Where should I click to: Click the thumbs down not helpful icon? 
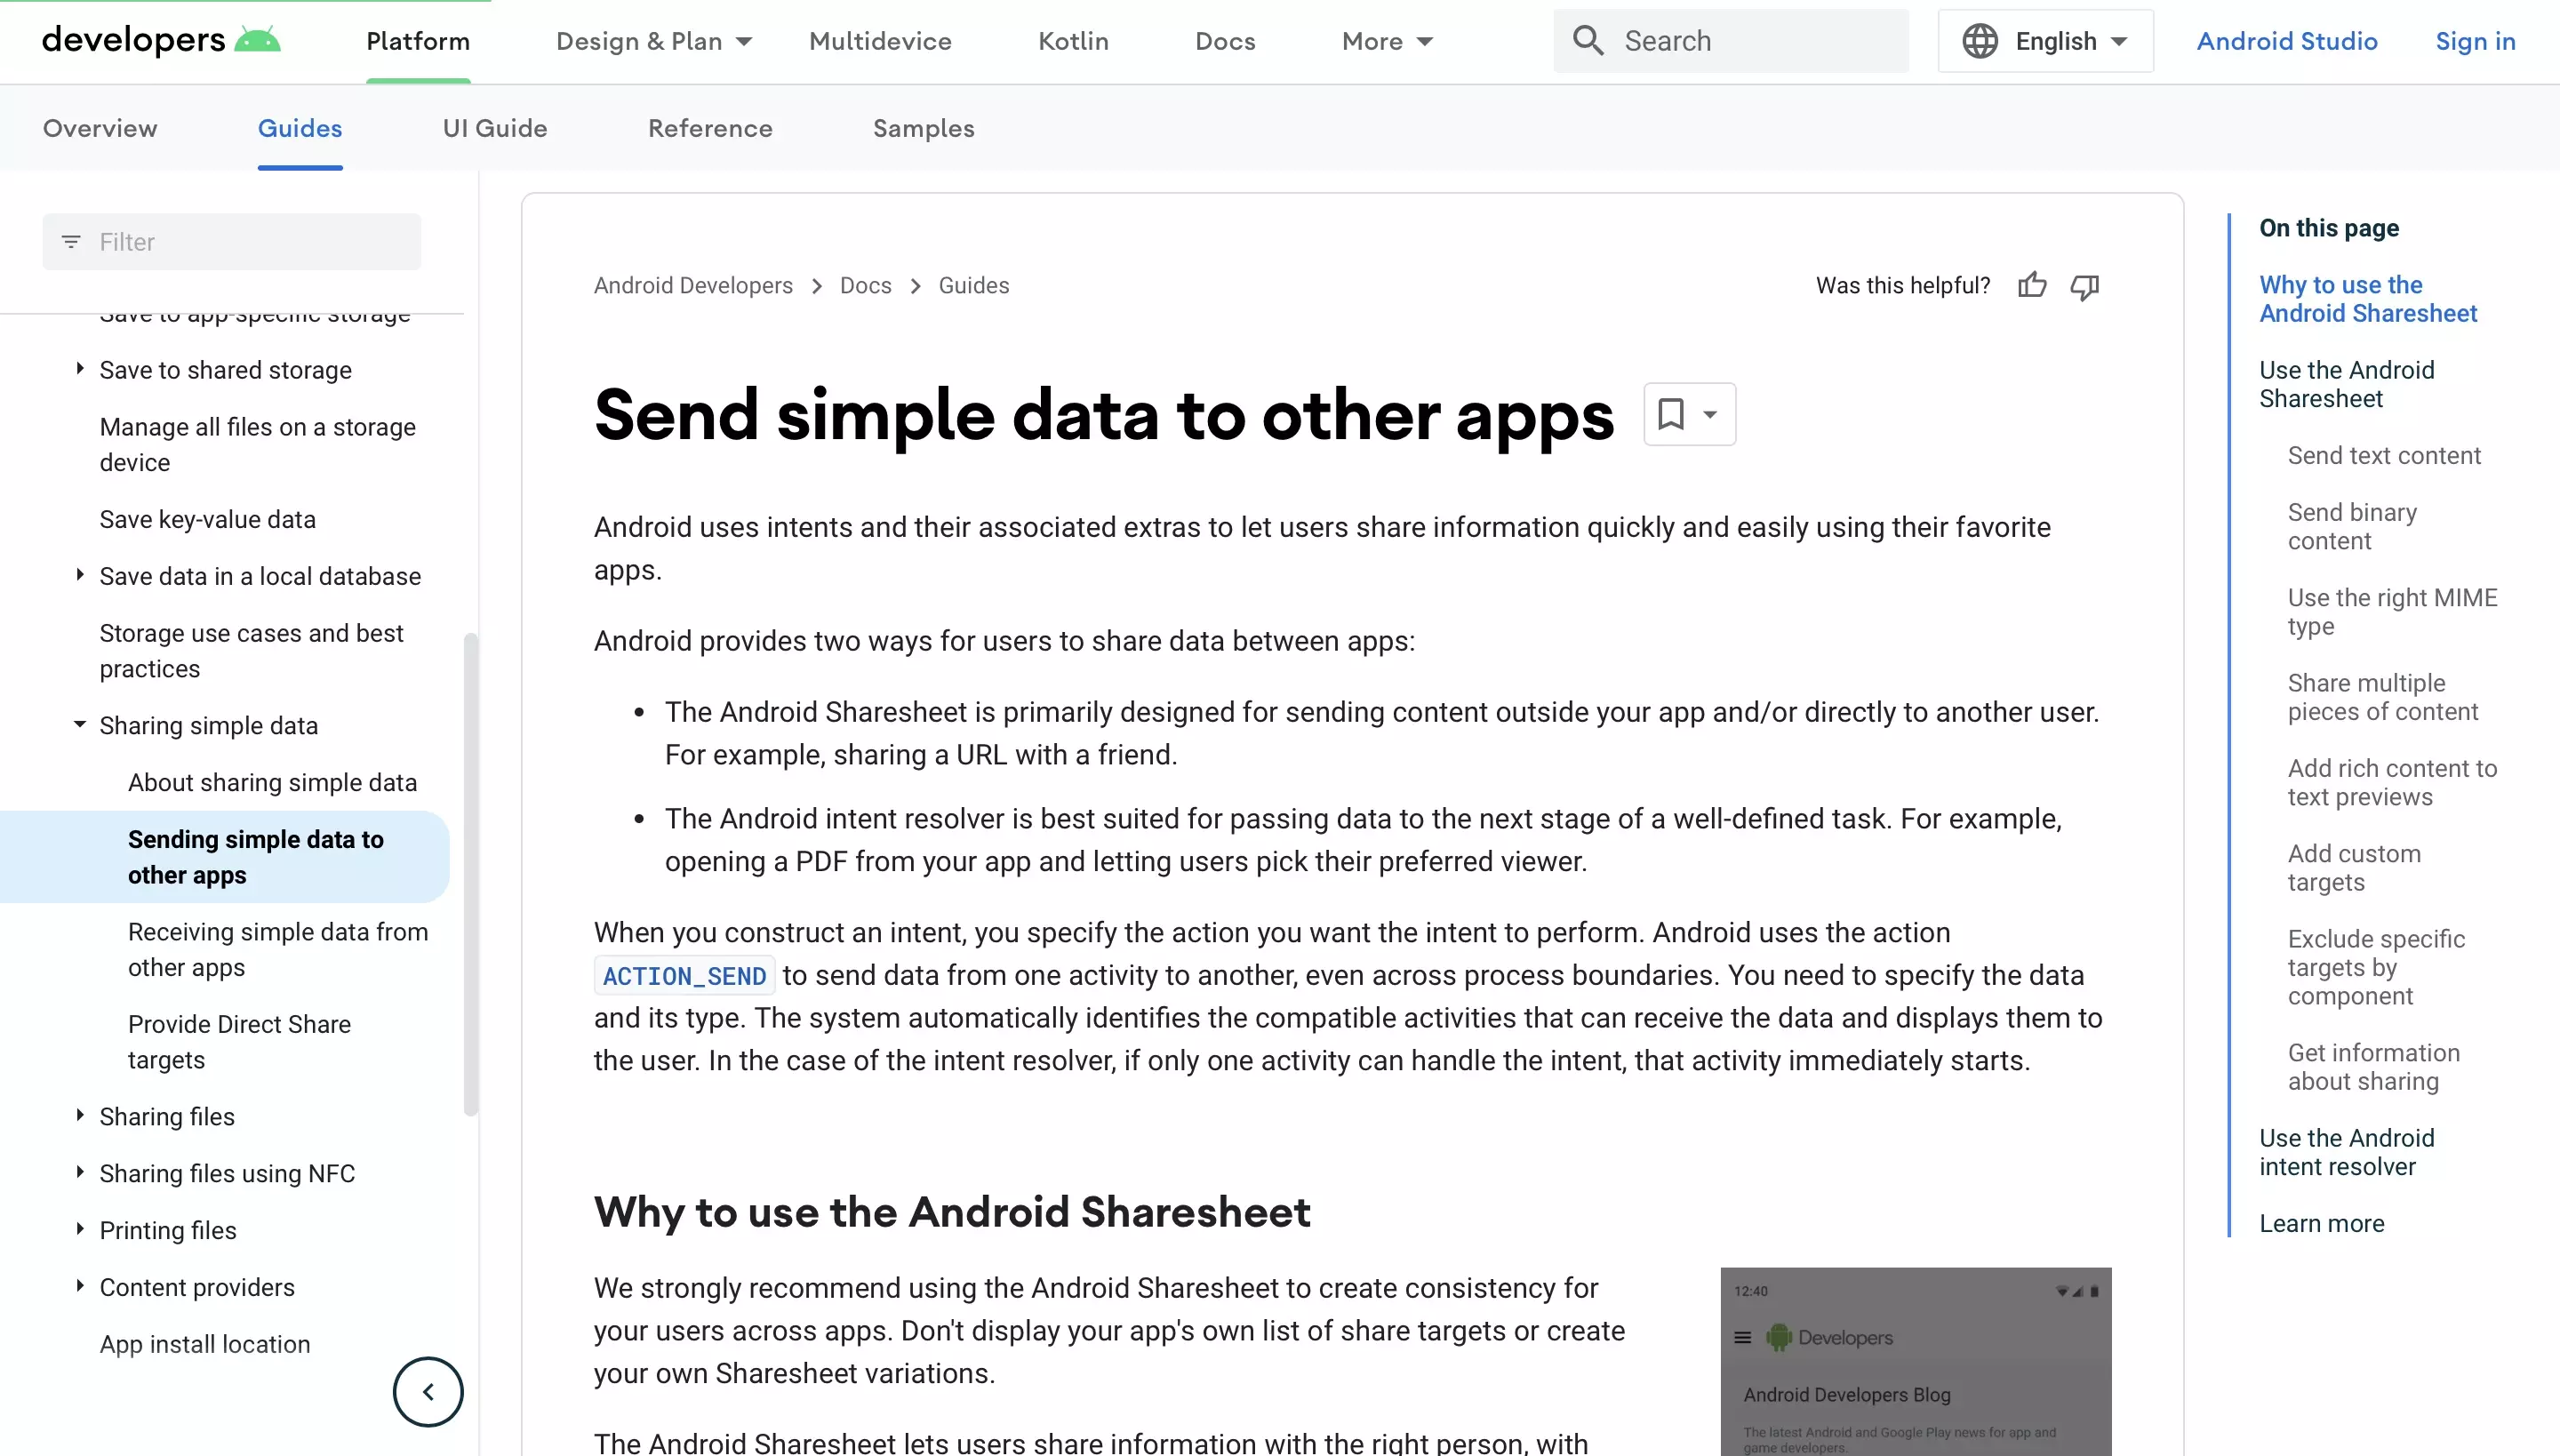pyautogui.click(x=2087, y=286)
